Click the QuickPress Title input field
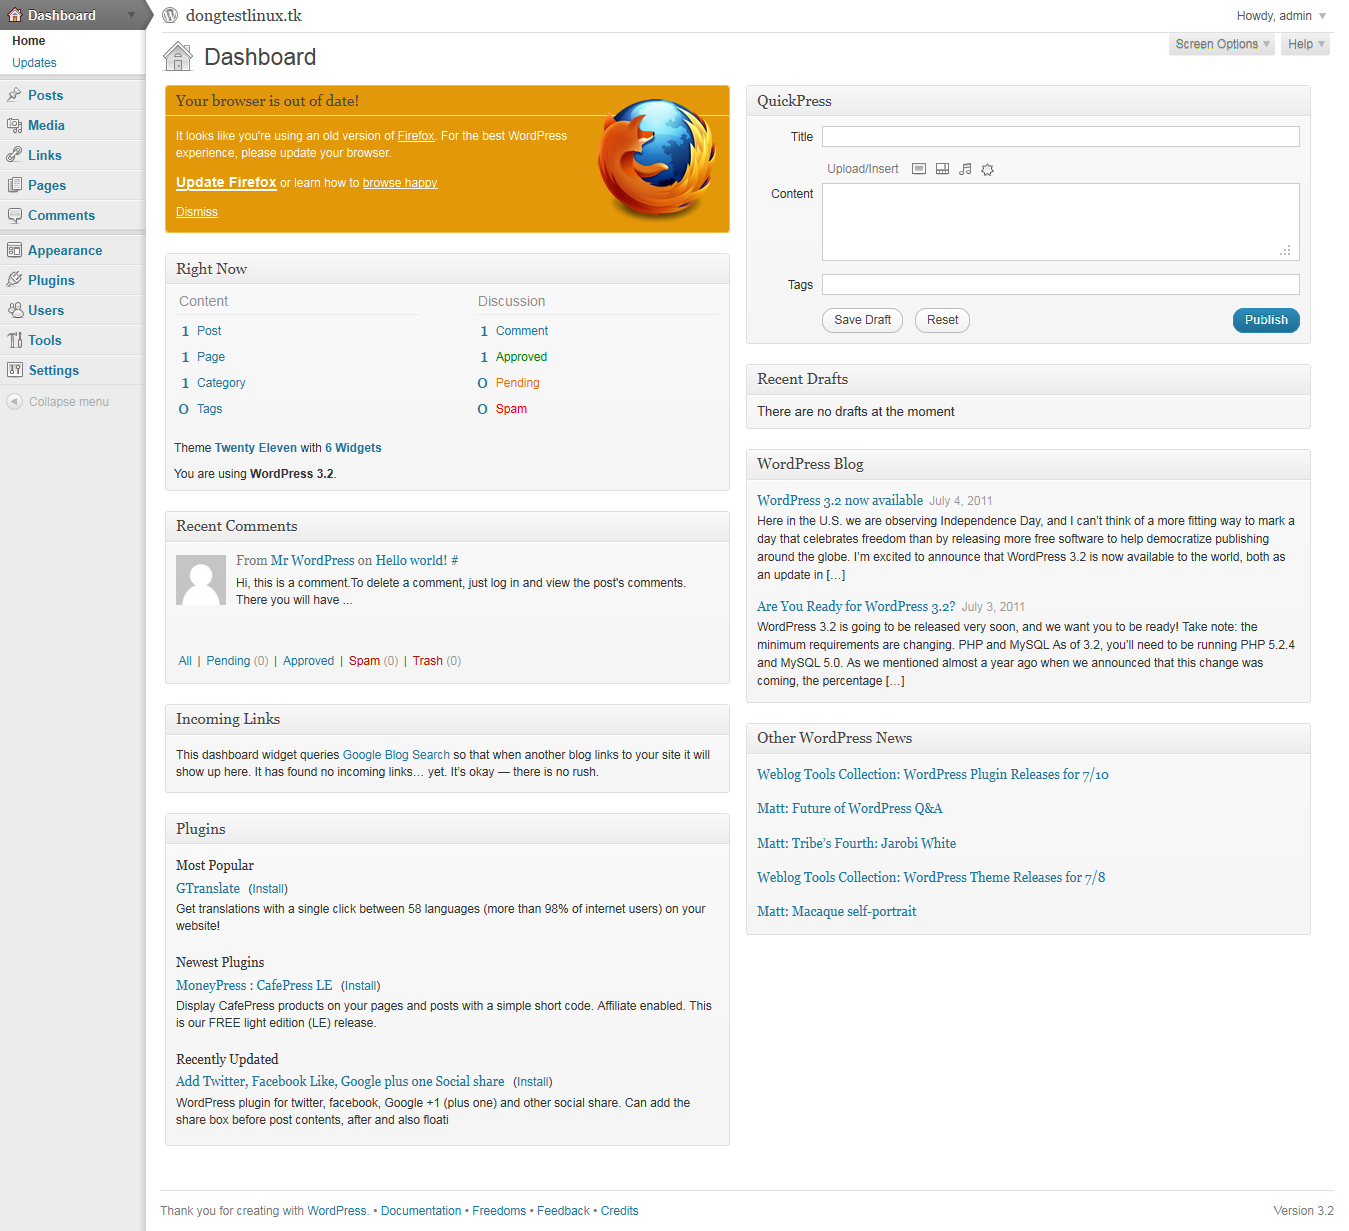Viewport: 1349px width, 1231px height. [x=1061, y=136]
